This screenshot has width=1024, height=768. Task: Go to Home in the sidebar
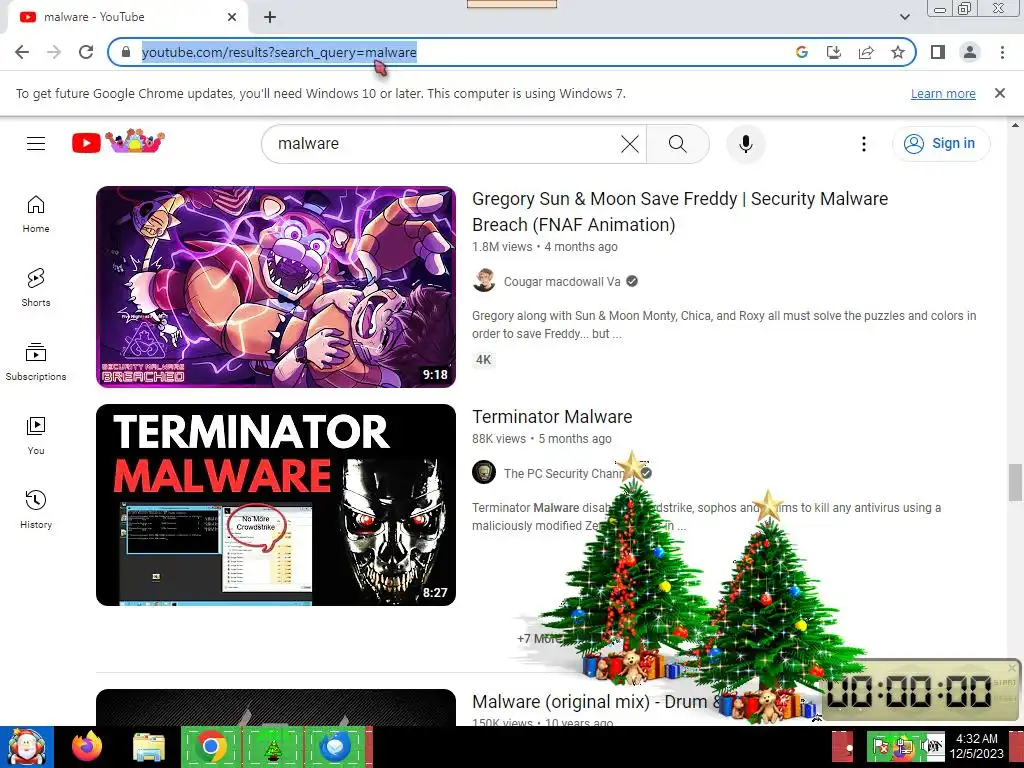click(x=36, y=214)
